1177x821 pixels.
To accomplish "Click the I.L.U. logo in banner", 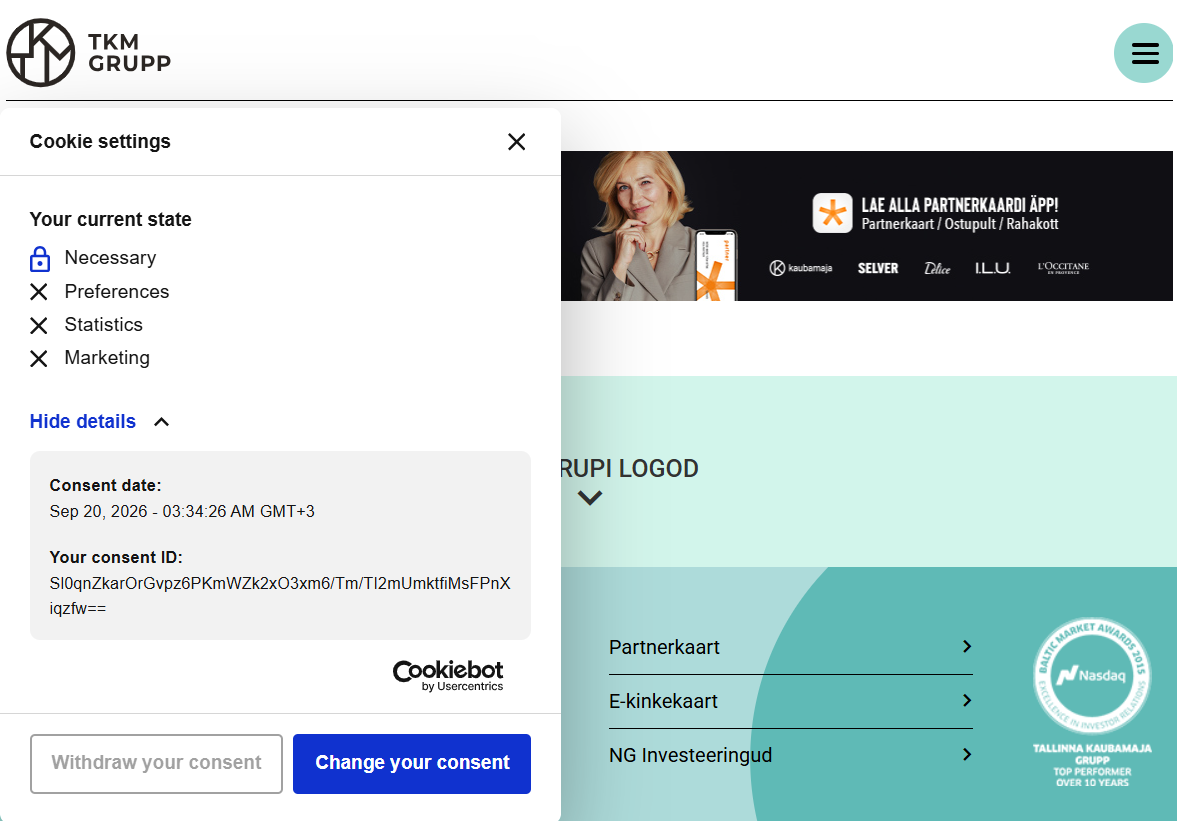I will tap(992, 268).
